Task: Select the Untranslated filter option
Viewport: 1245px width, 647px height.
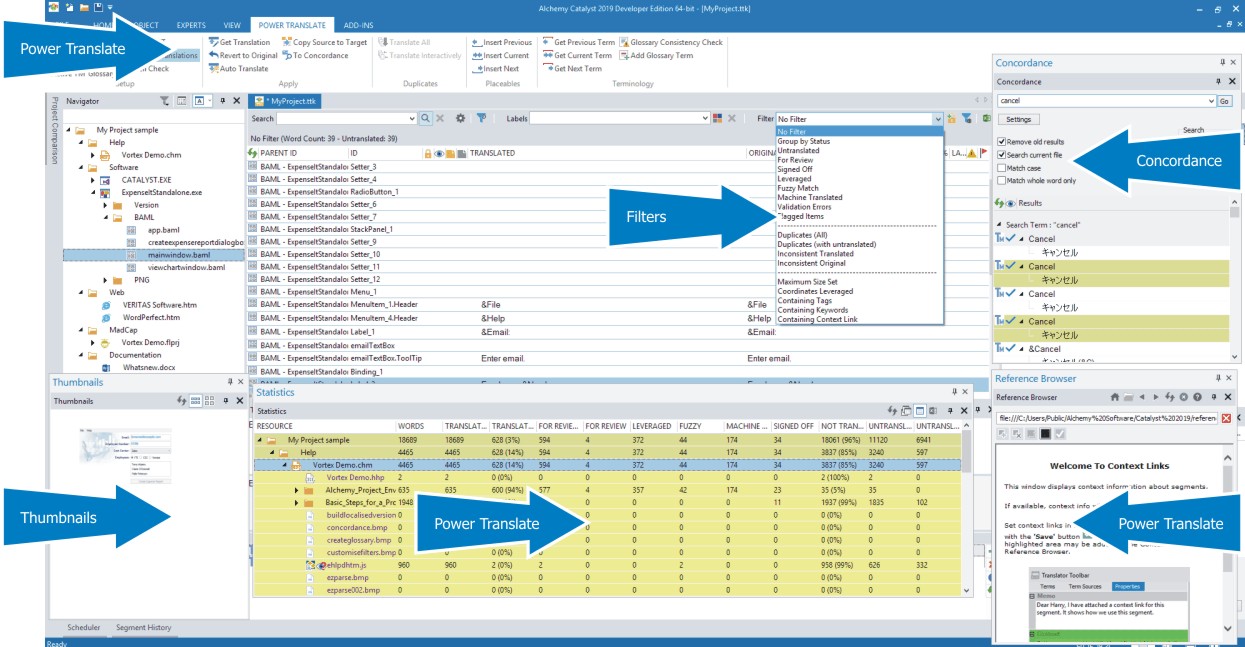Action: pos(798,151)
